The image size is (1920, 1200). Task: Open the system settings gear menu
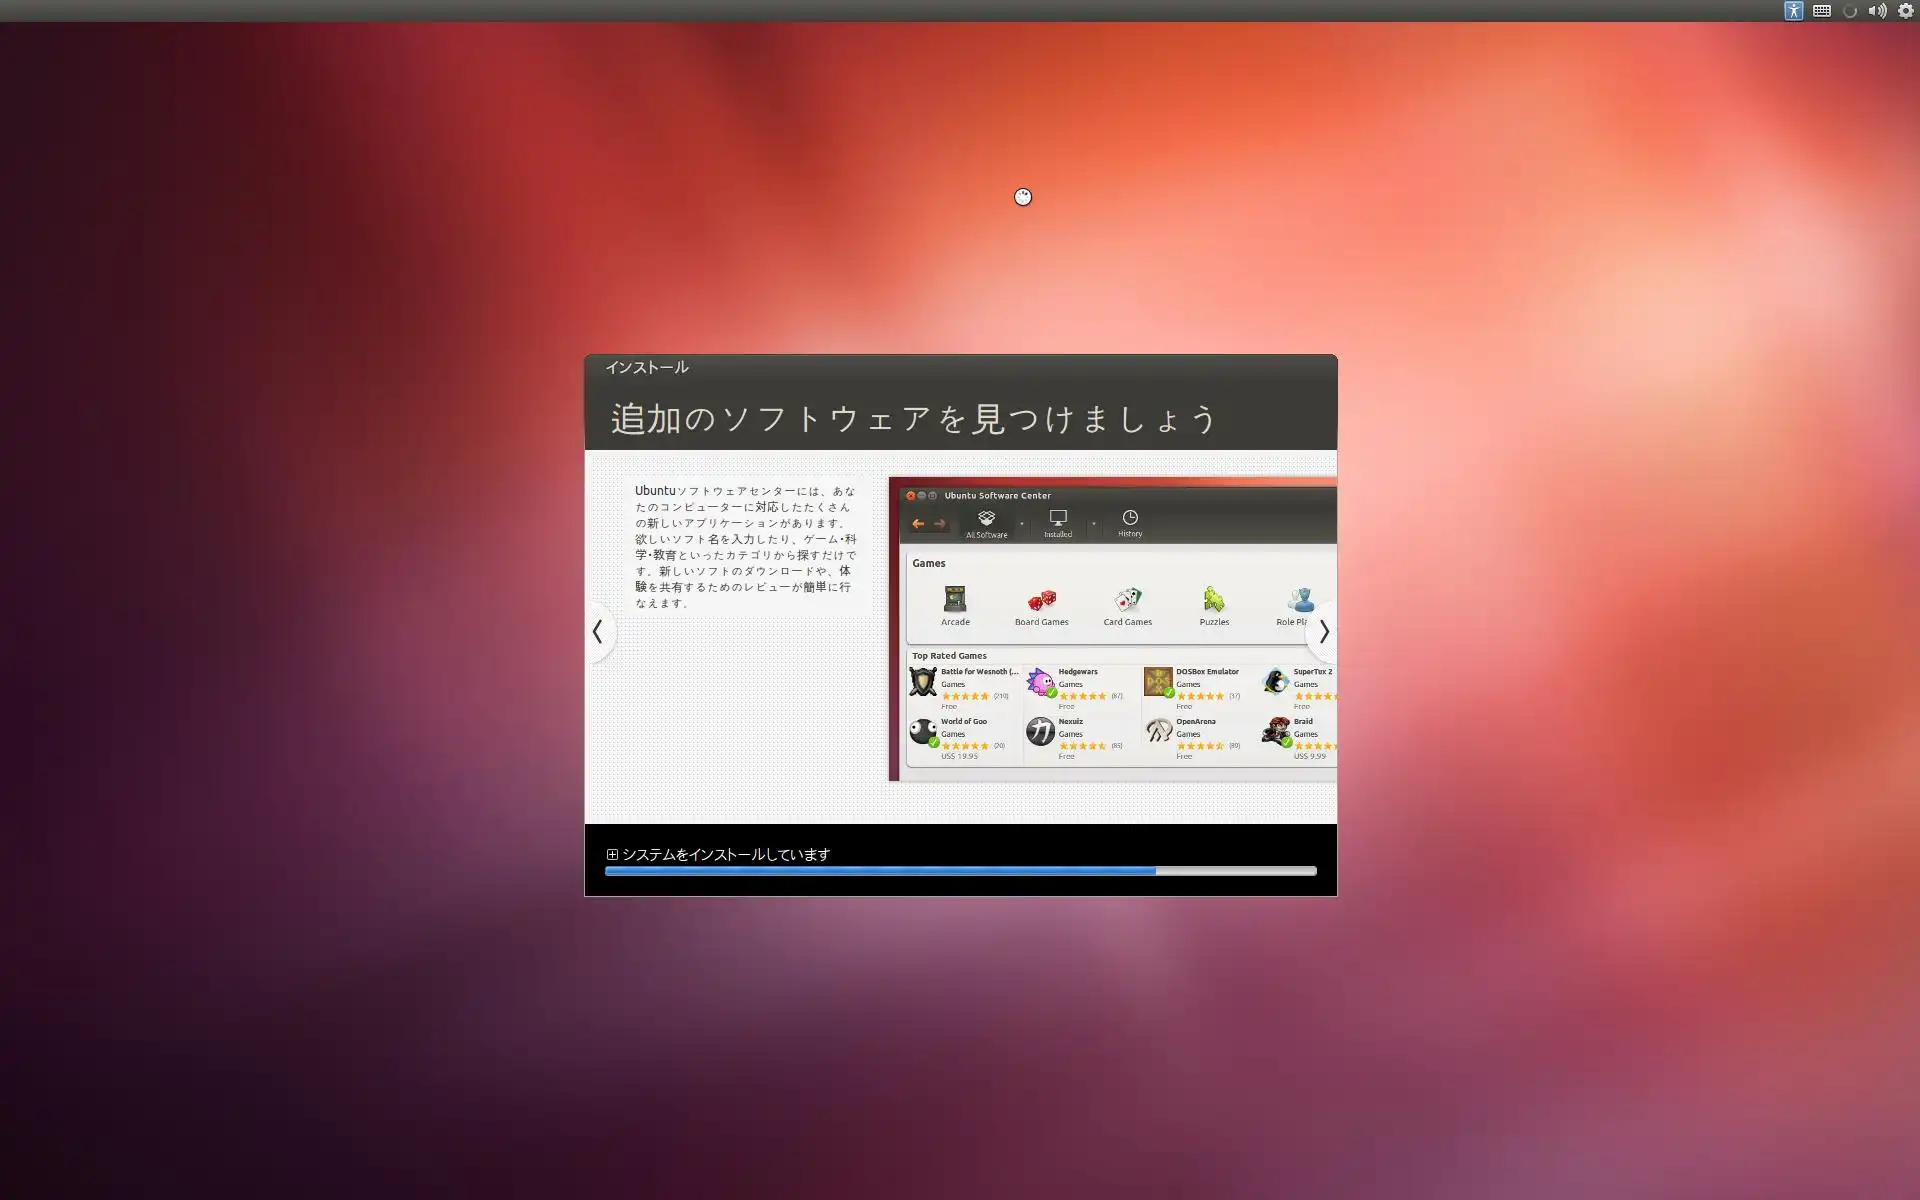coord(1906,11)
